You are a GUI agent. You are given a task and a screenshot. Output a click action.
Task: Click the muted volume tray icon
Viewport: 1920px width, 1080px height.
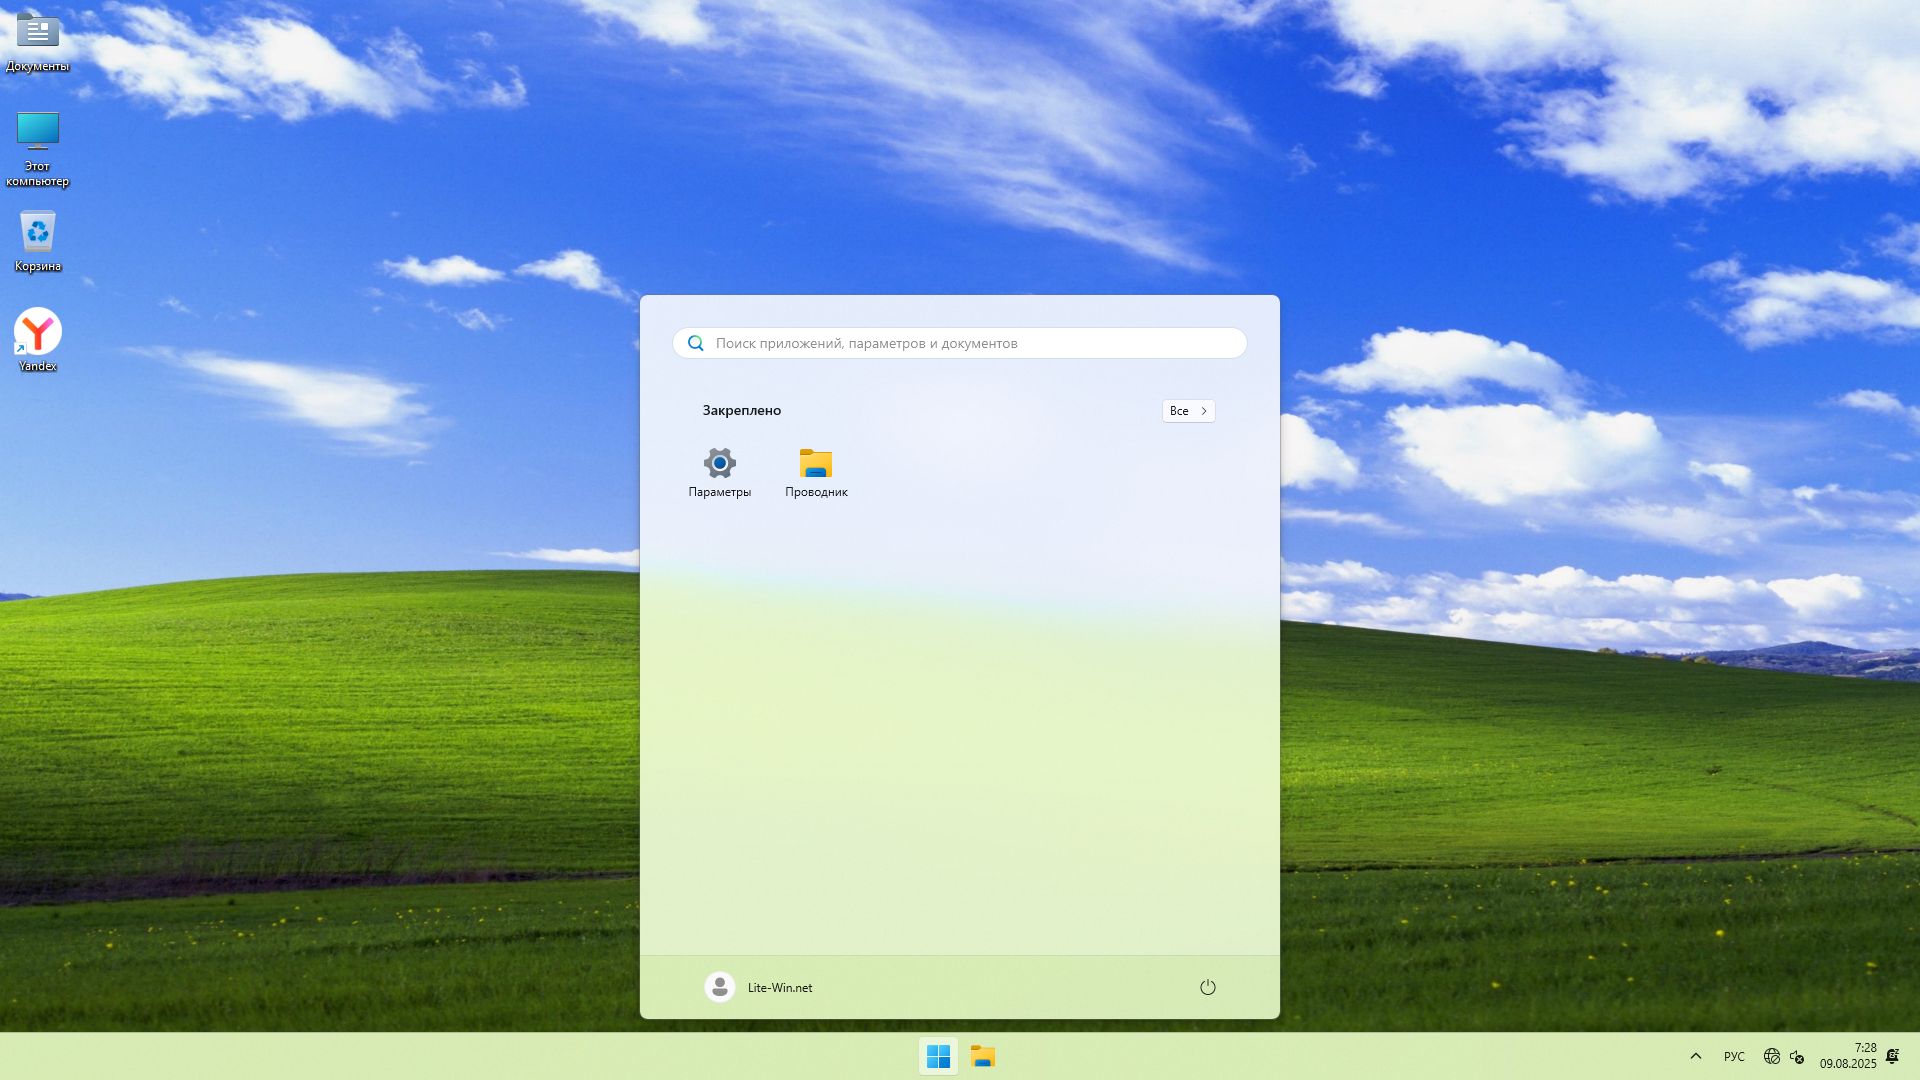[x=1797, y=1056]
